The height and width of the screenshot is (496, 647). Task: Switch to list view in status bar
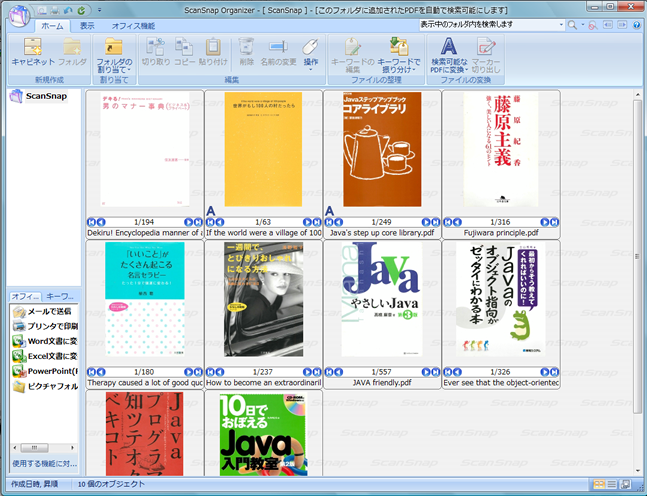click(x=612, y=484)
